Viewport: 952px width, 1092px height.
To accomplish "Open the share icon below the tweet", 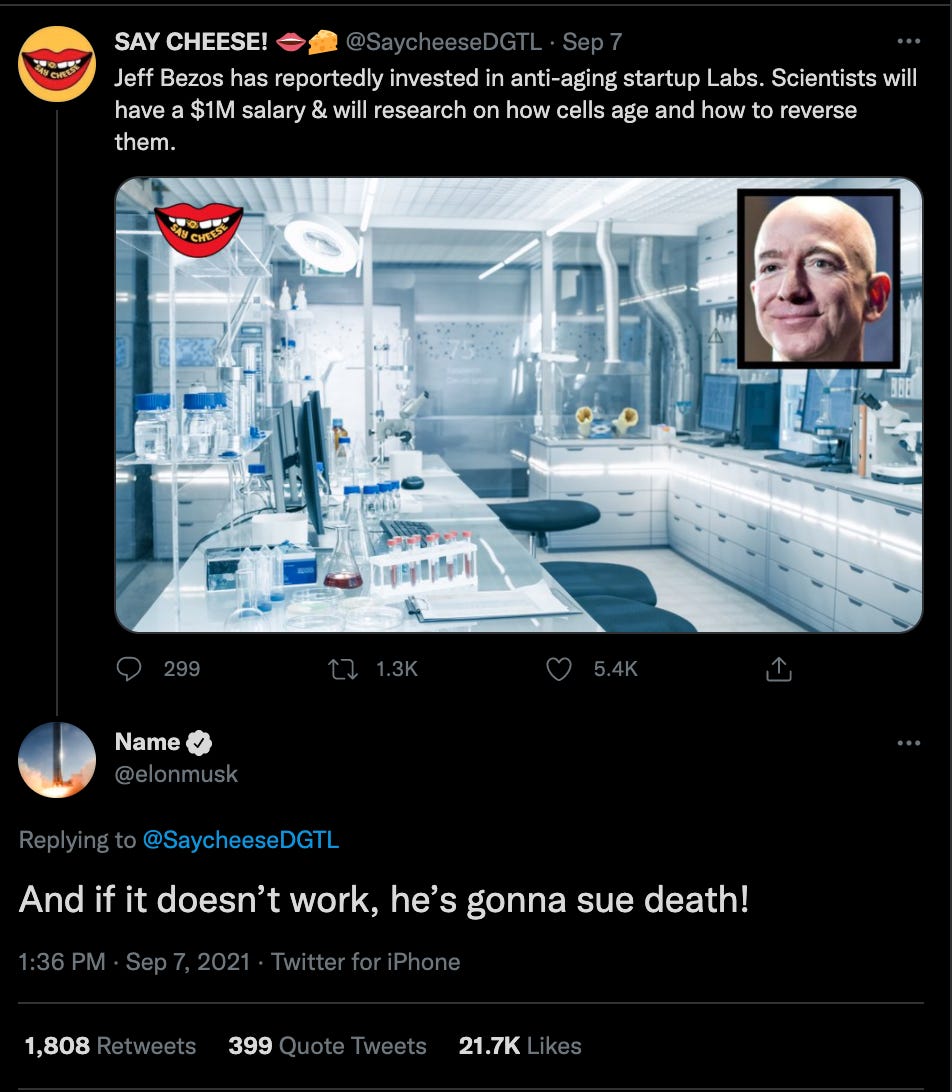I will point(778,669).
